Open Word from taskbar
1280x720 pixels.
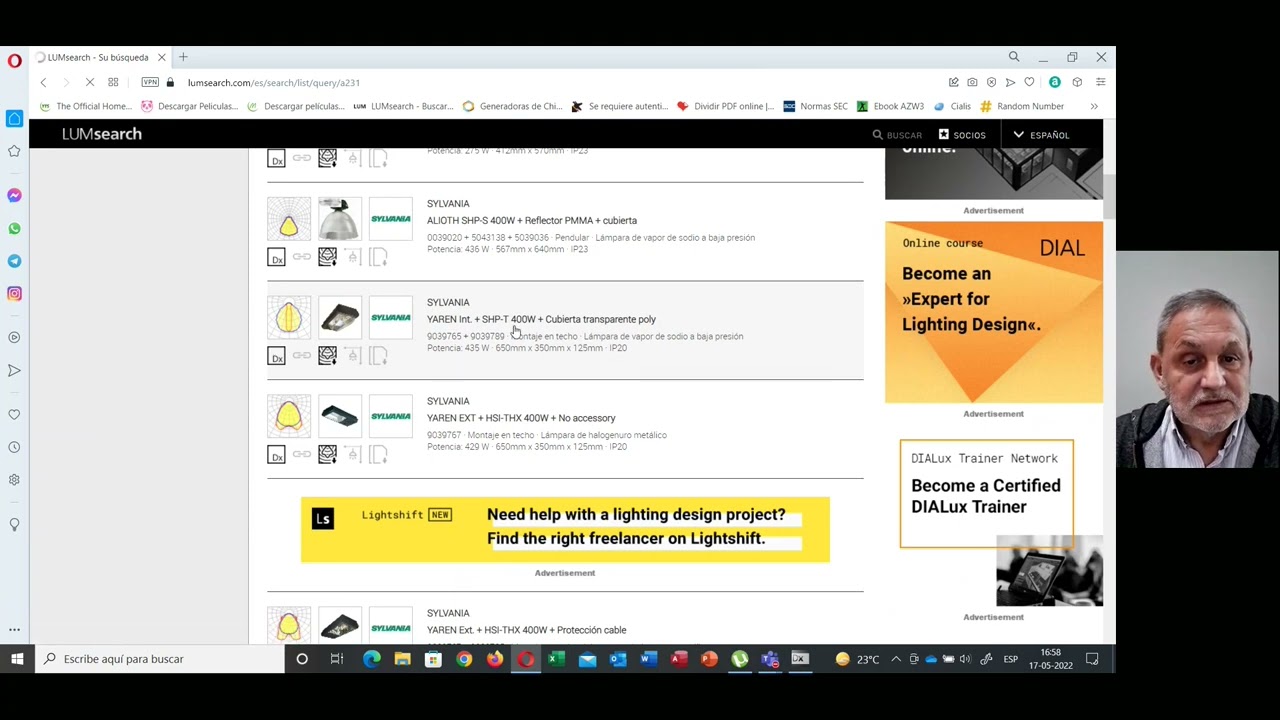(x=648, y=659)
